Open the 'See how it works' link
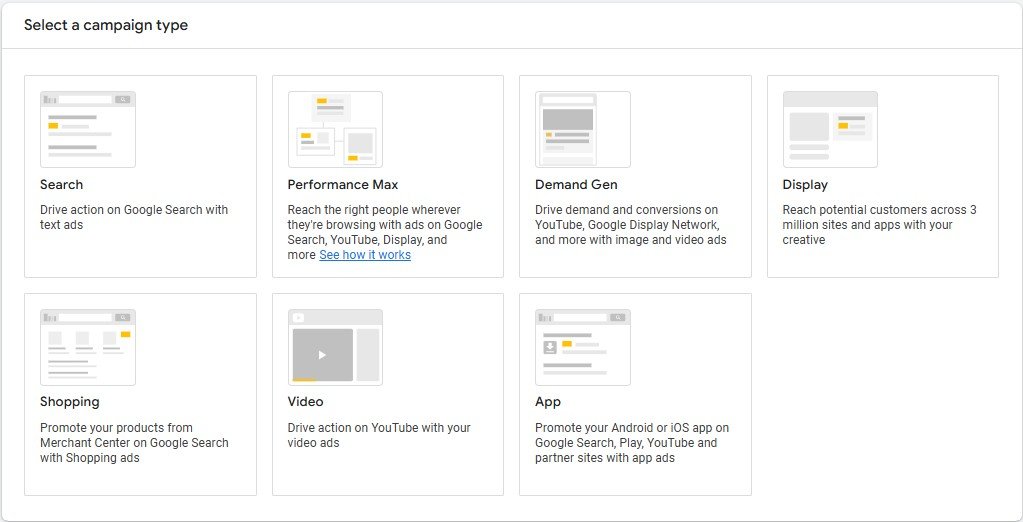 pyautogui.click(x=365, y=255)
